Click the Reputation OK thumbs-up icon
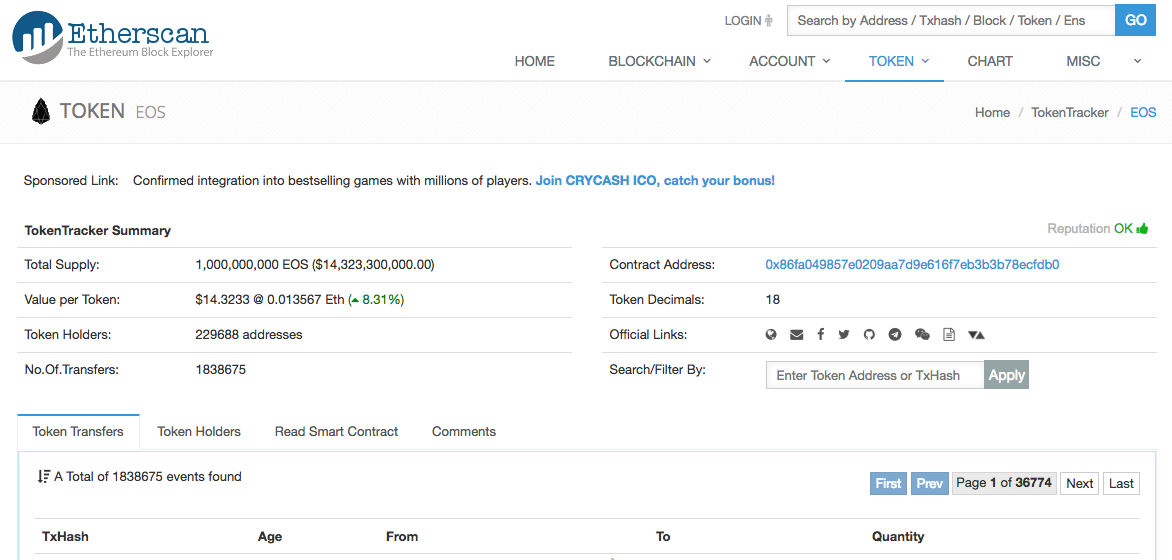 (x=1141, y=229)
